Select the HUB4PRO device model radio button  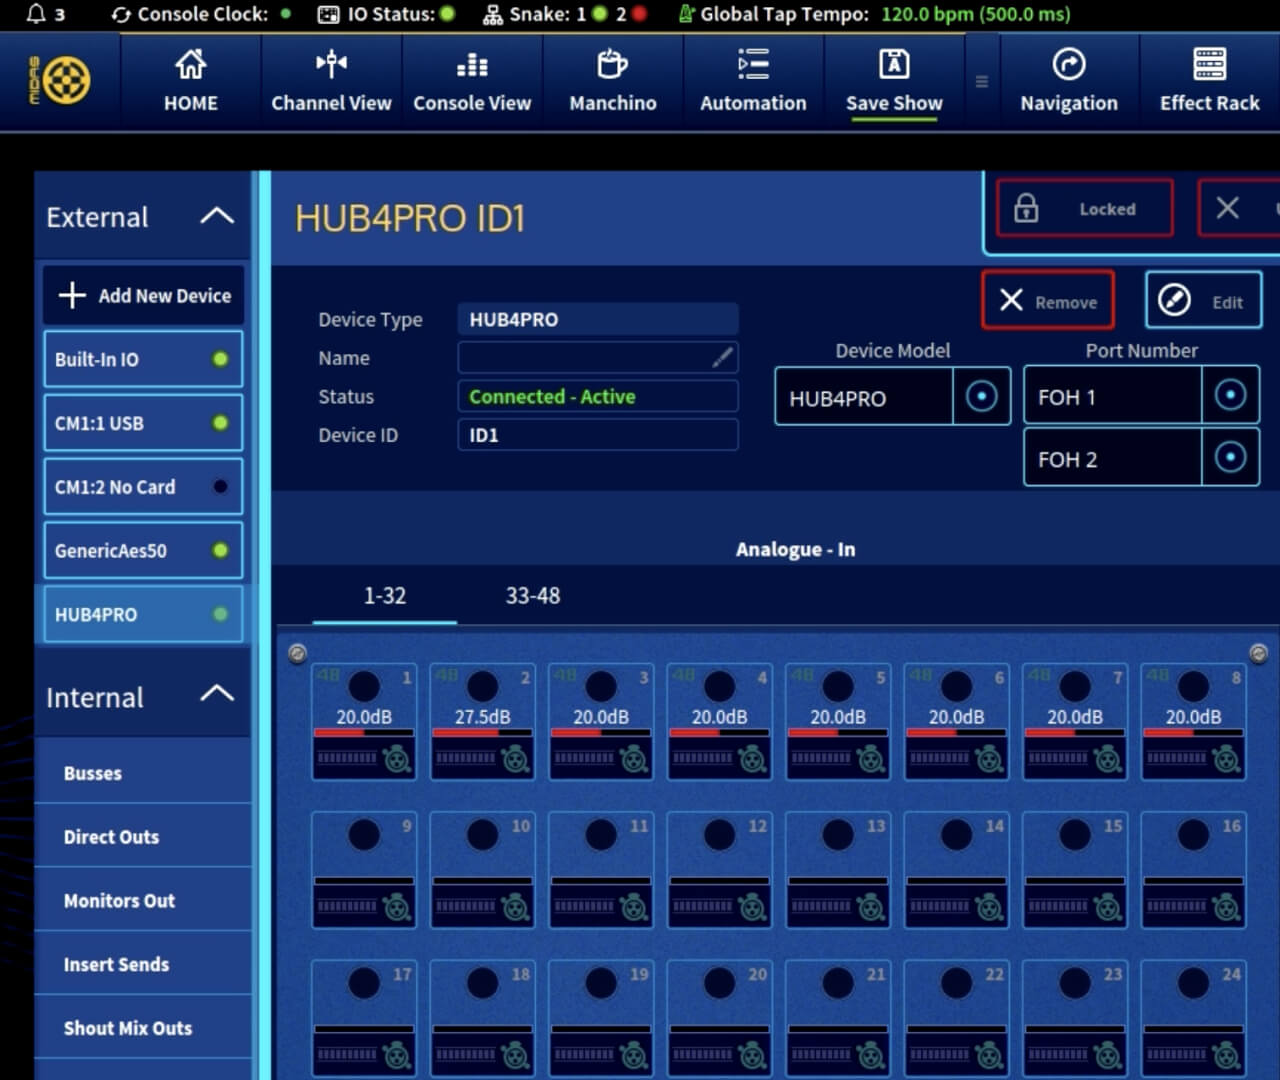[x=981, y=397]
